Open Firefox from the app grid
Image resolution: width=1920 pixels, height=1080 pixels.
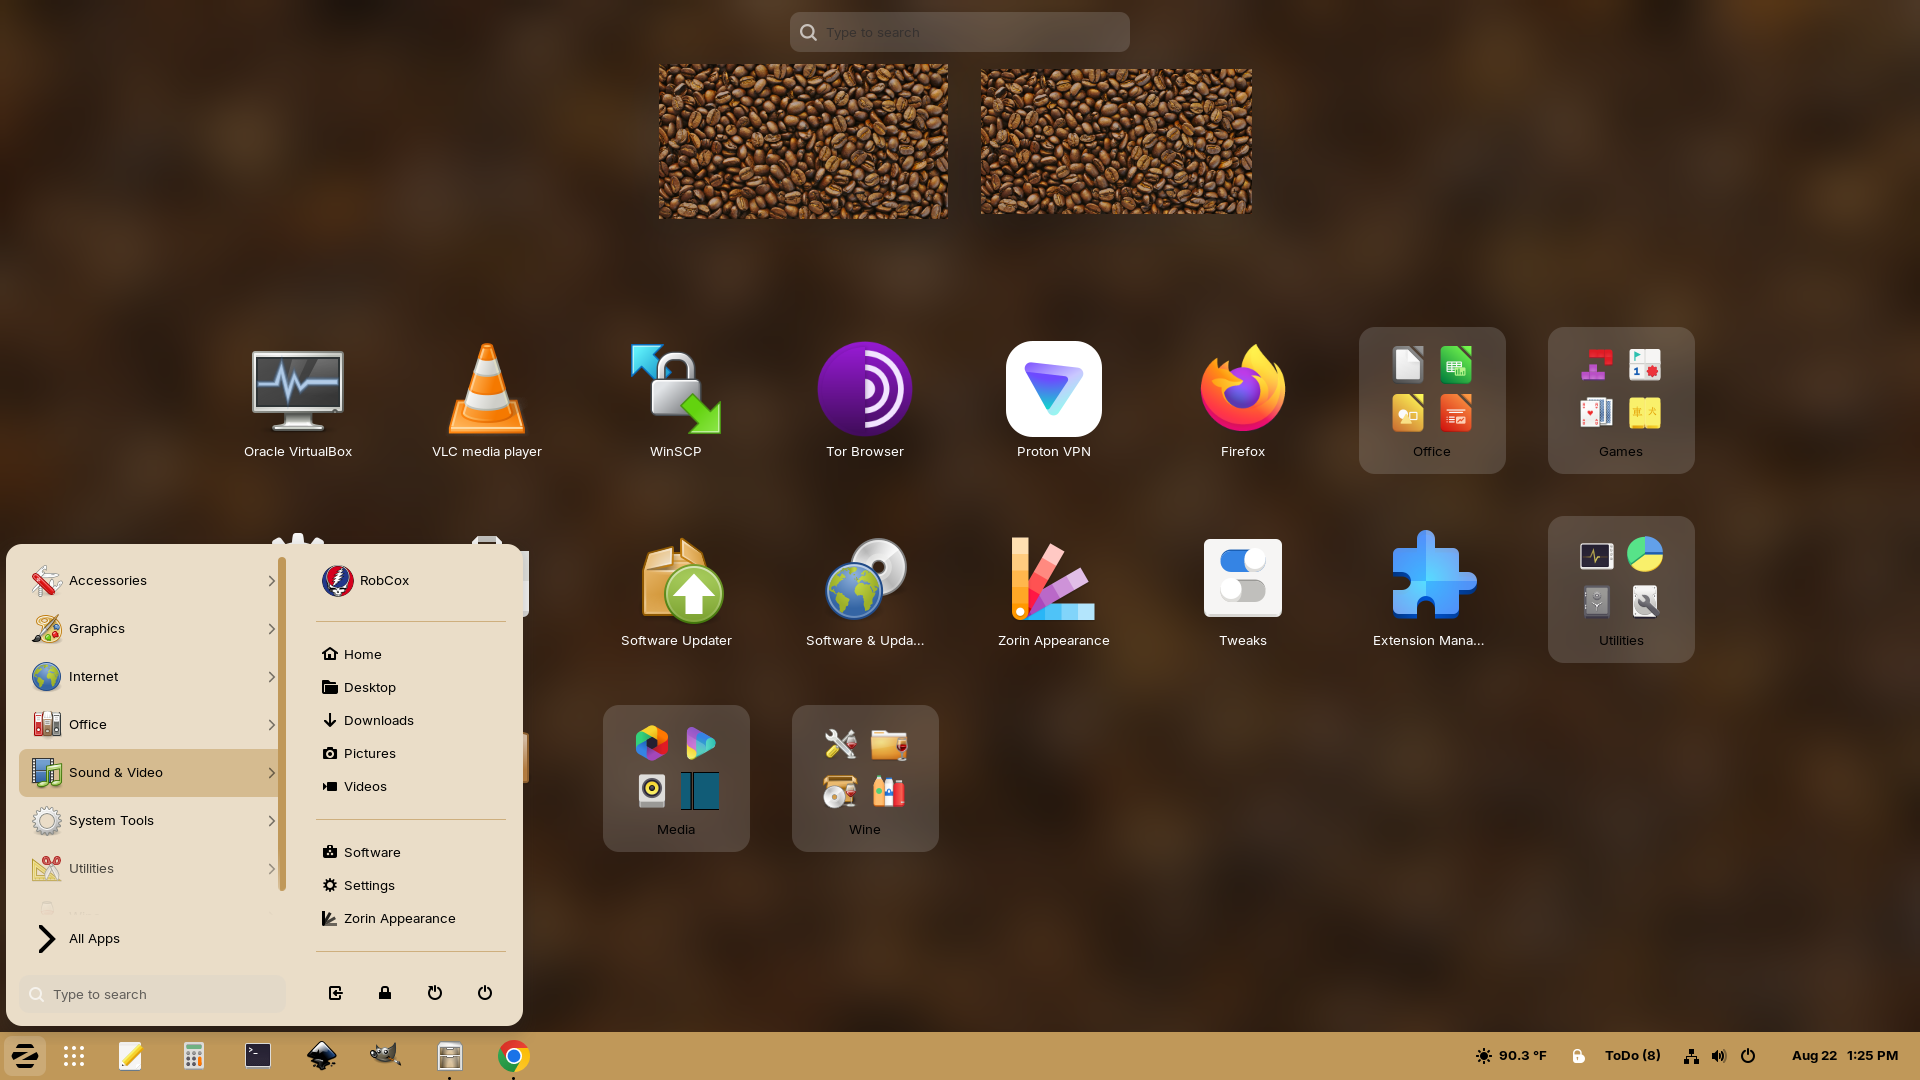pyautogui.click(x=1242, y=400)
